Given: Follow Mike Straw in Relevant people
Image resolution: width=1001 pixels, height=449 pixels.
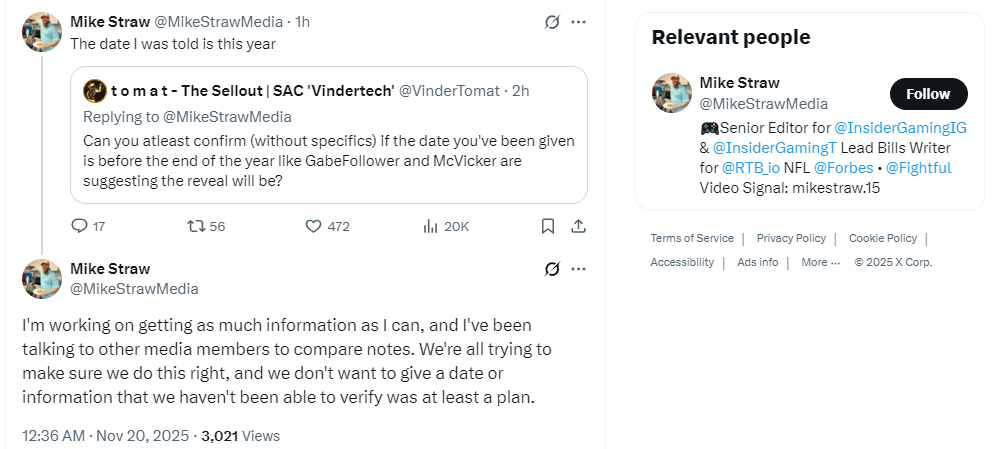Looking at the screenshot, I should tap(929, 95).
